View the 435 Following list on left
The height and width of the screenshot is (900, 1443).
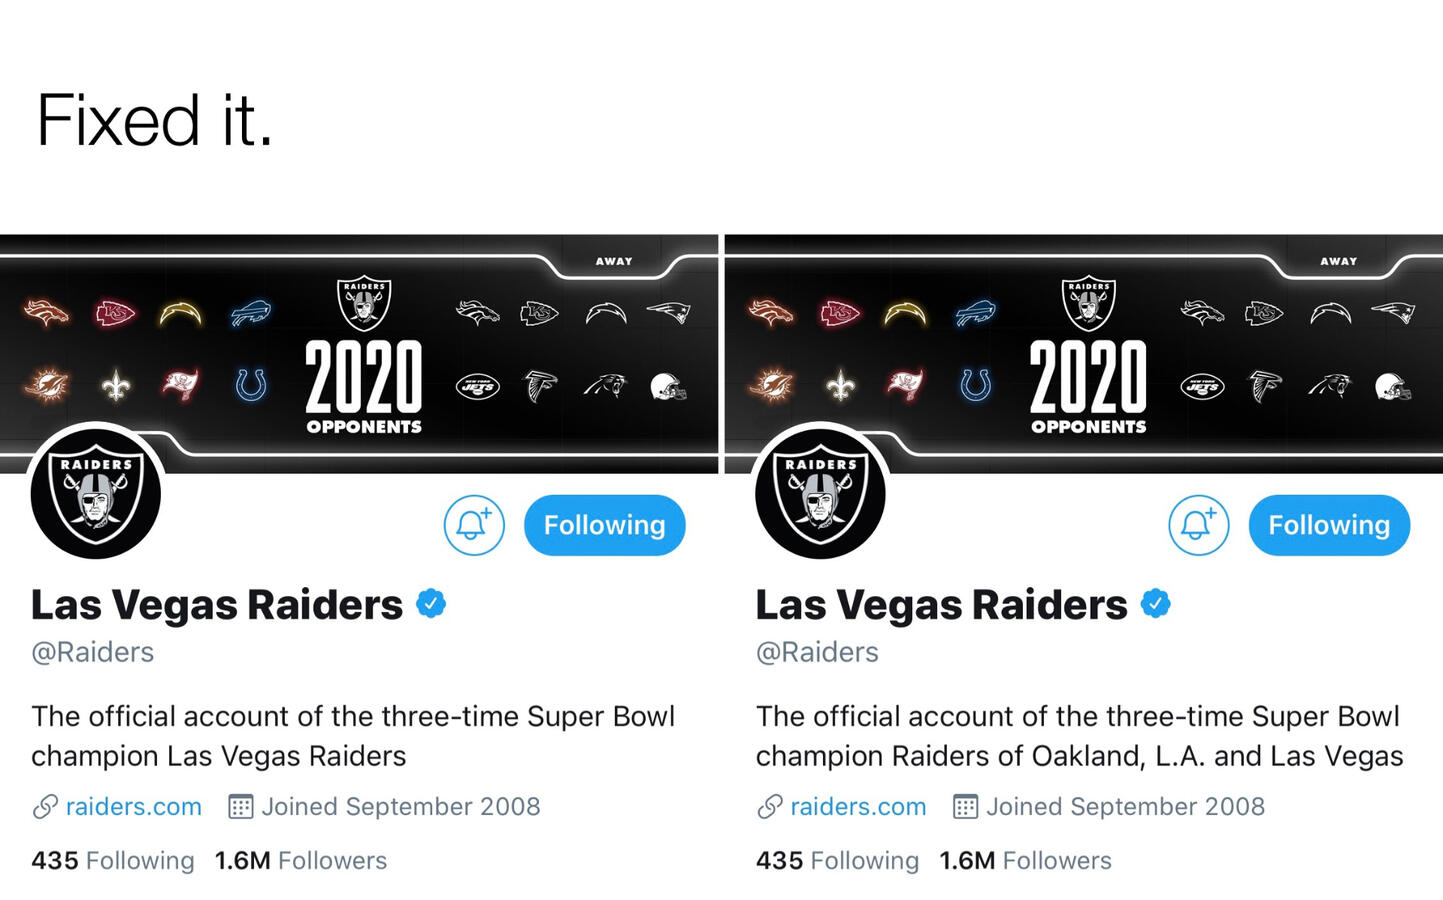pyautogui.click(x=113, y=861)
